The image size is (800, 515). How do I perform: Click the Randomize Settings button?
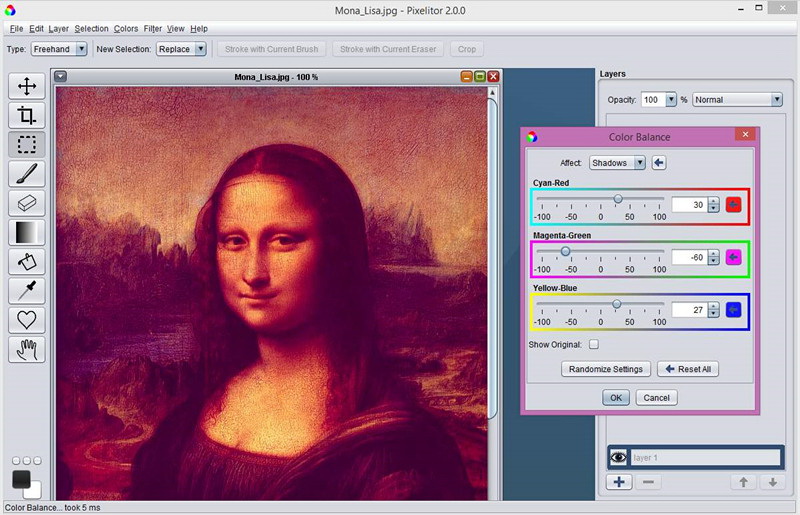tap(606, 369)
